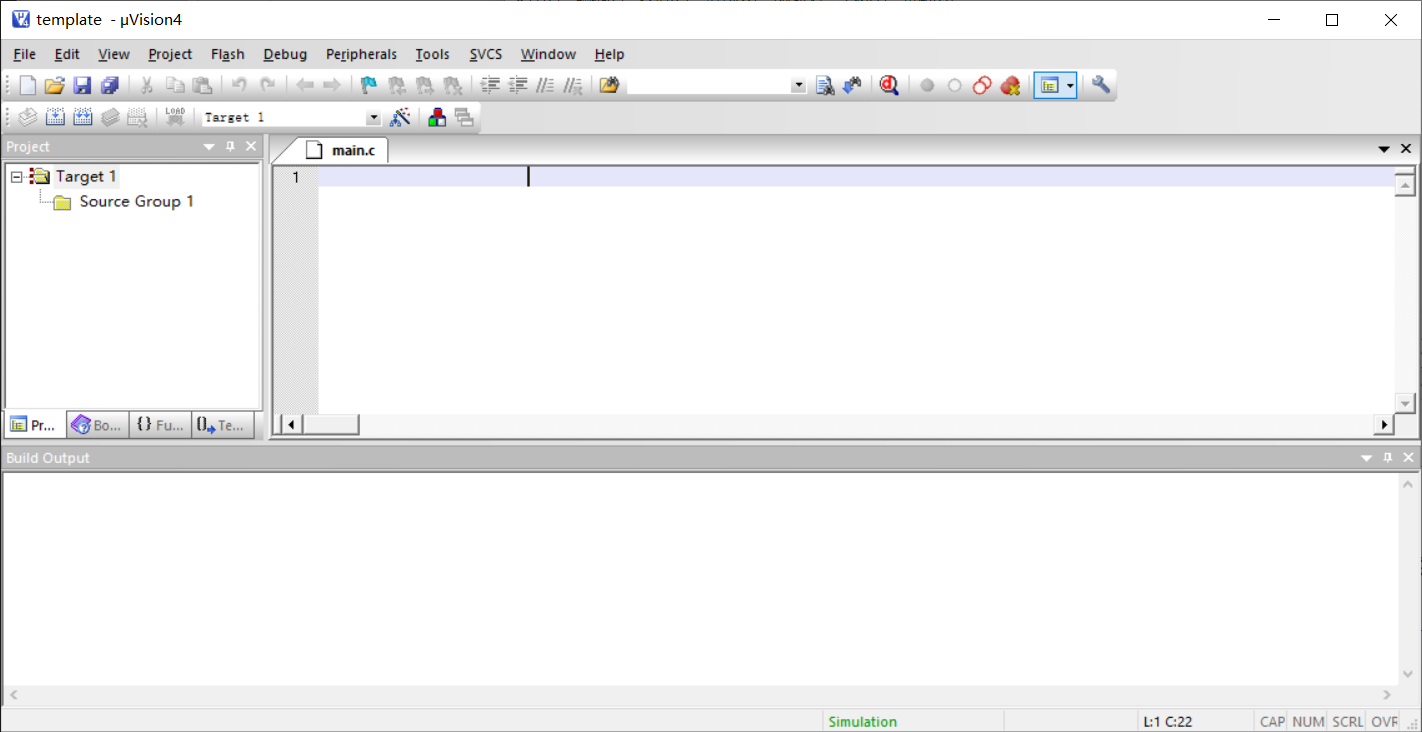Toggle a breakpoint with the gray filled circle icon

pos(927,86)
